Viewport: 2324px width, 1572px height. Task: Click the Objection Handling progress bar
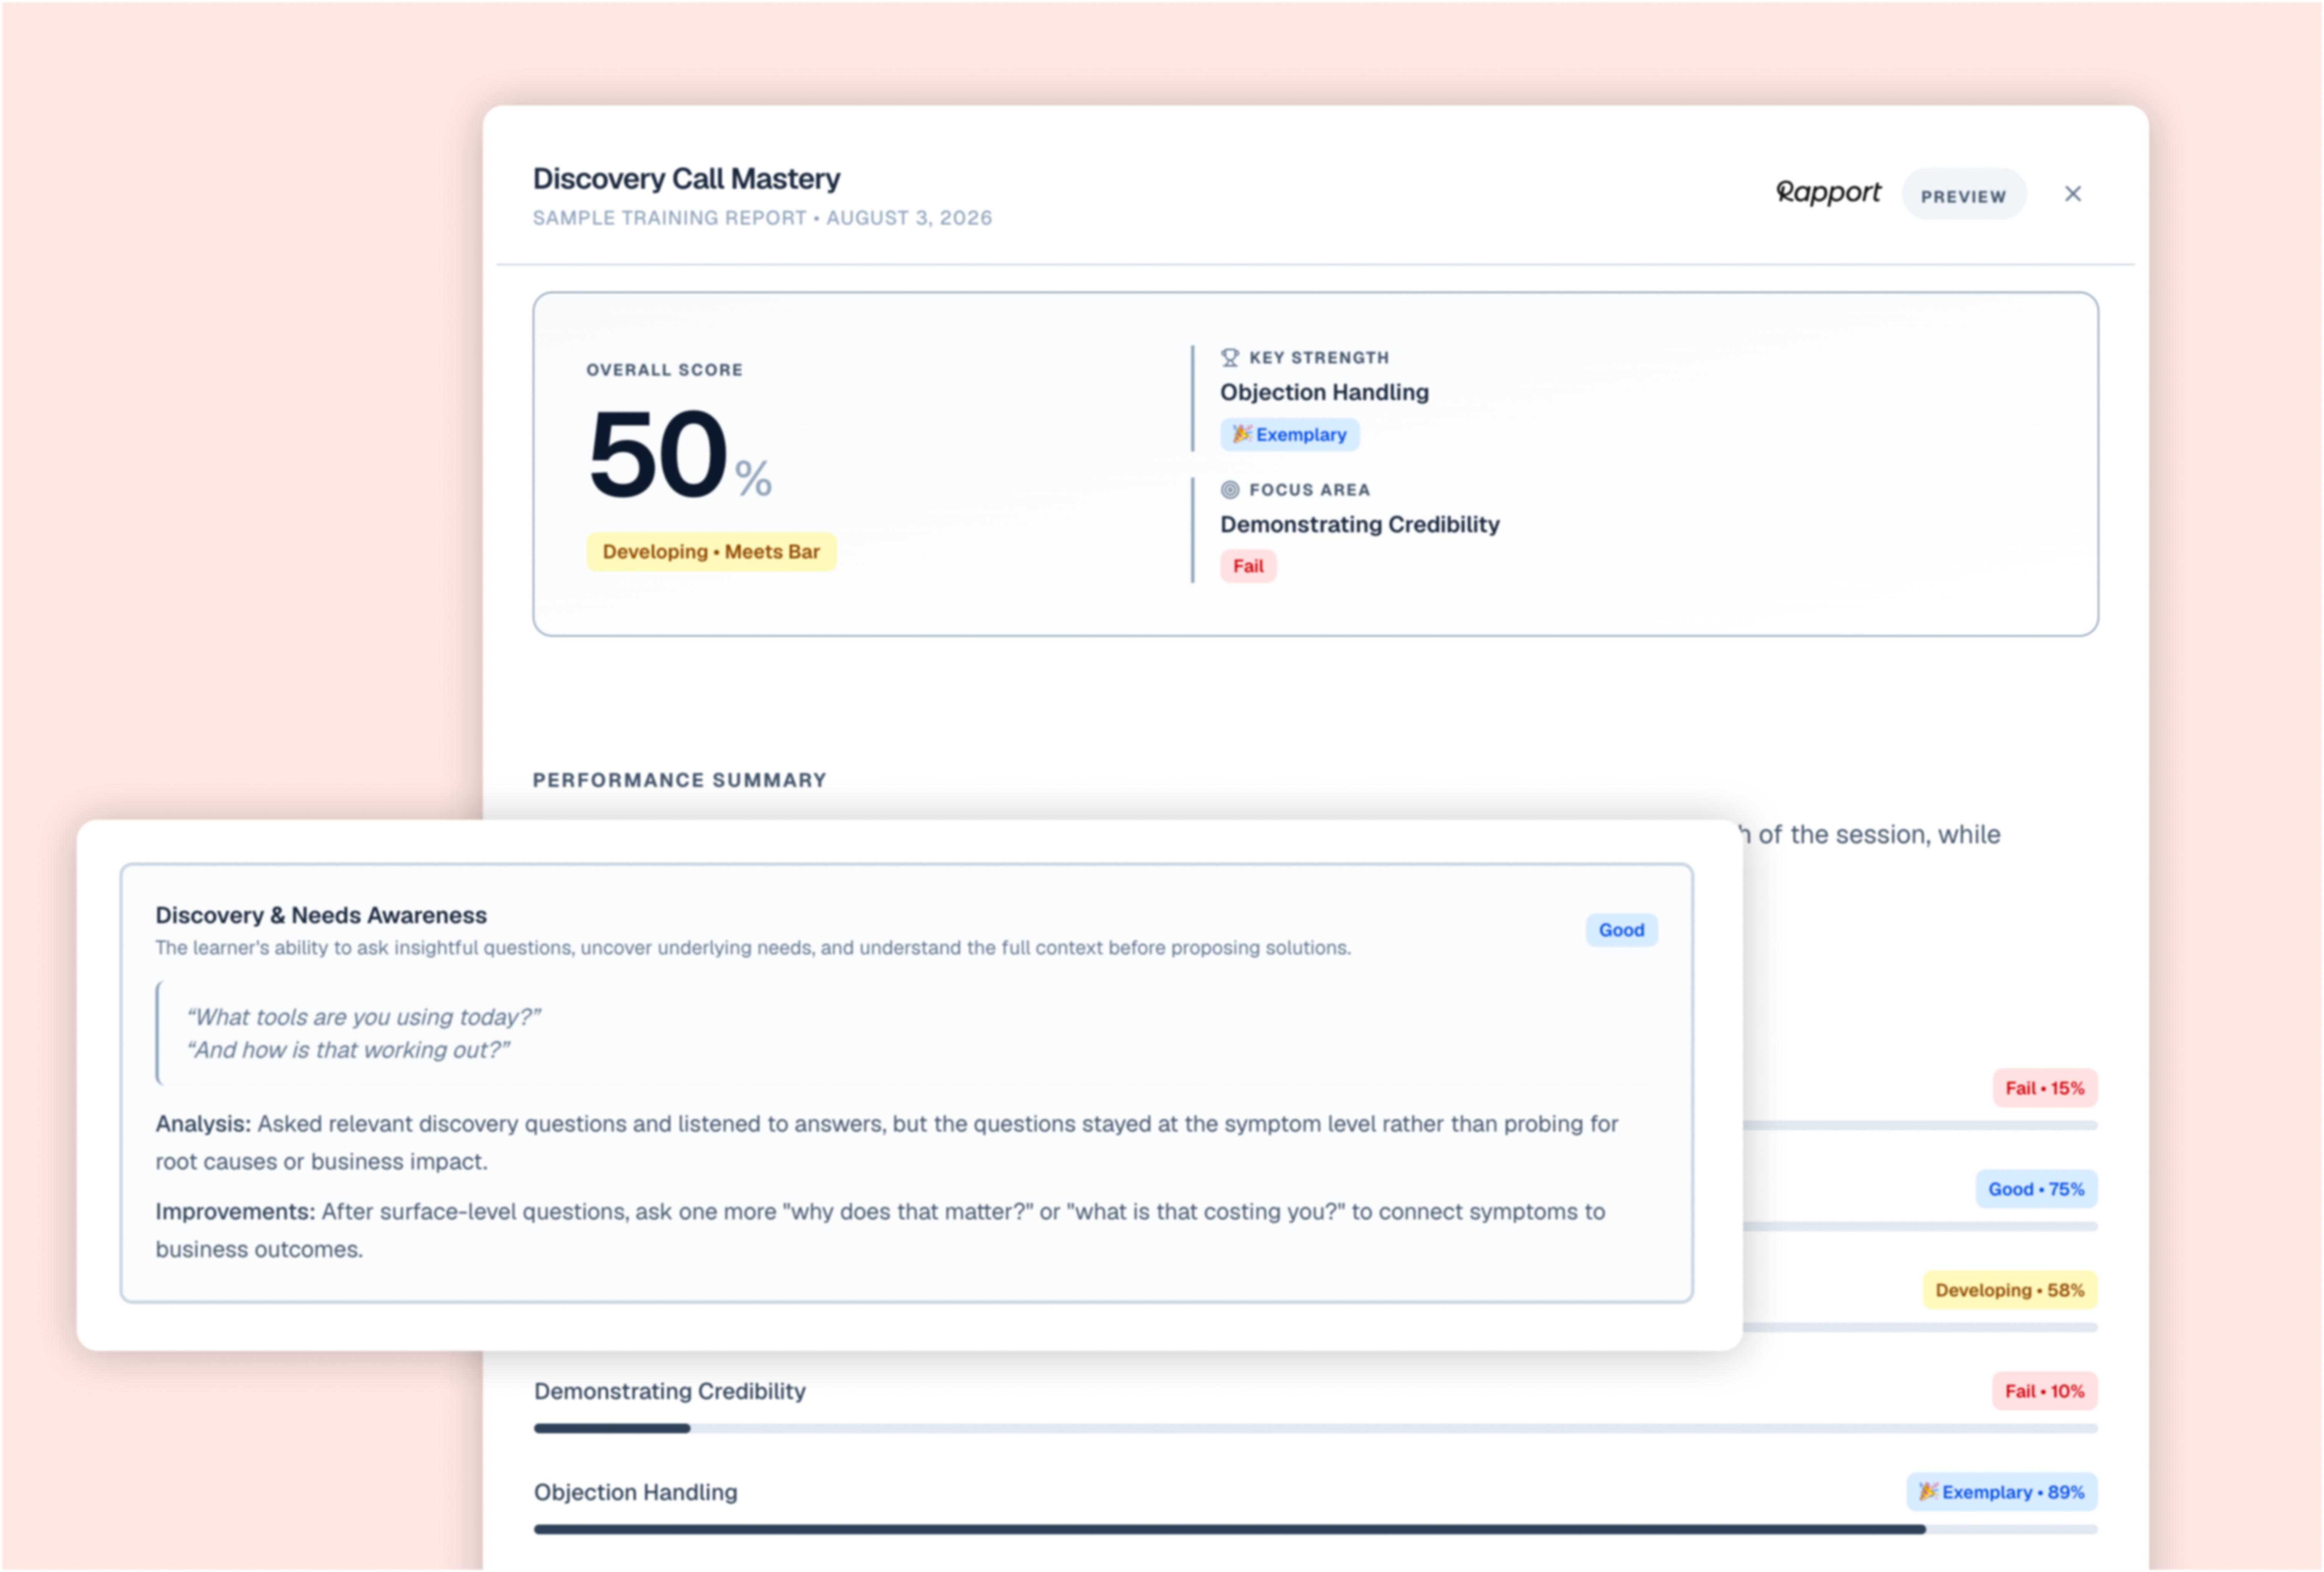click(1315, 1529)
